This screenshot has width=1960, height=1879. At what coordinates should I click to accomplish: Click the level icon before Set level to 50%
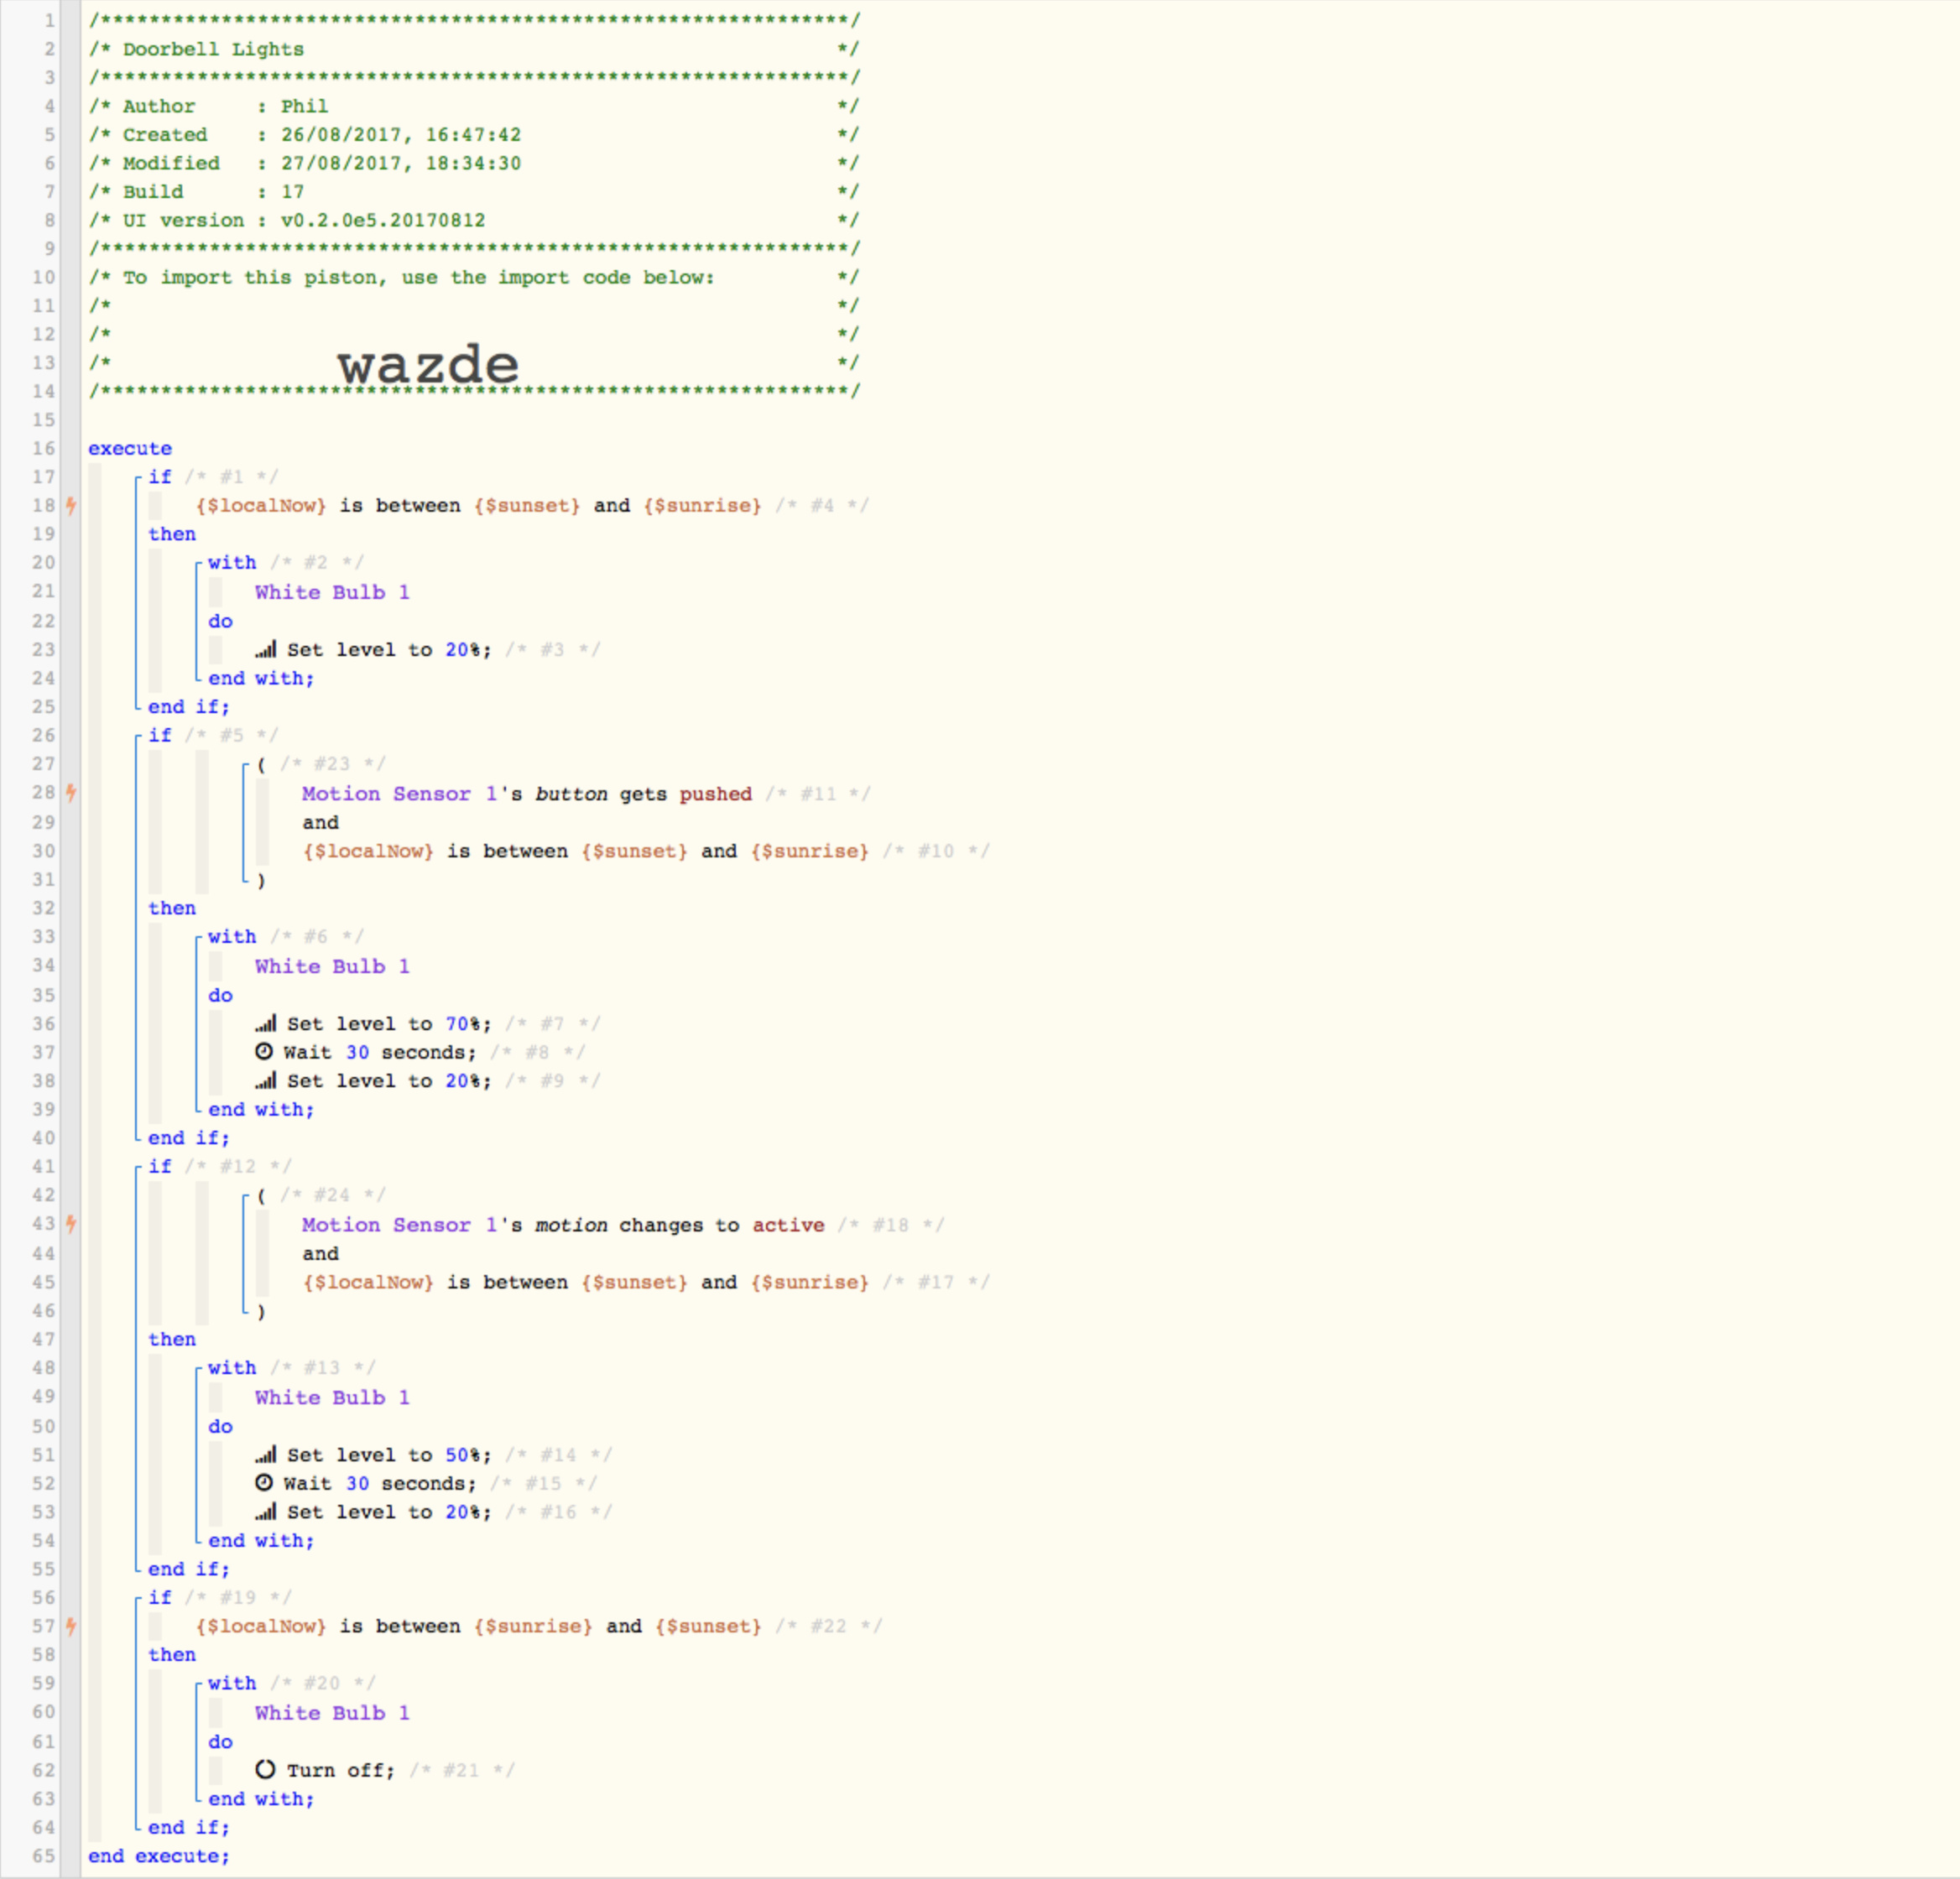(x=265, y=1454)
